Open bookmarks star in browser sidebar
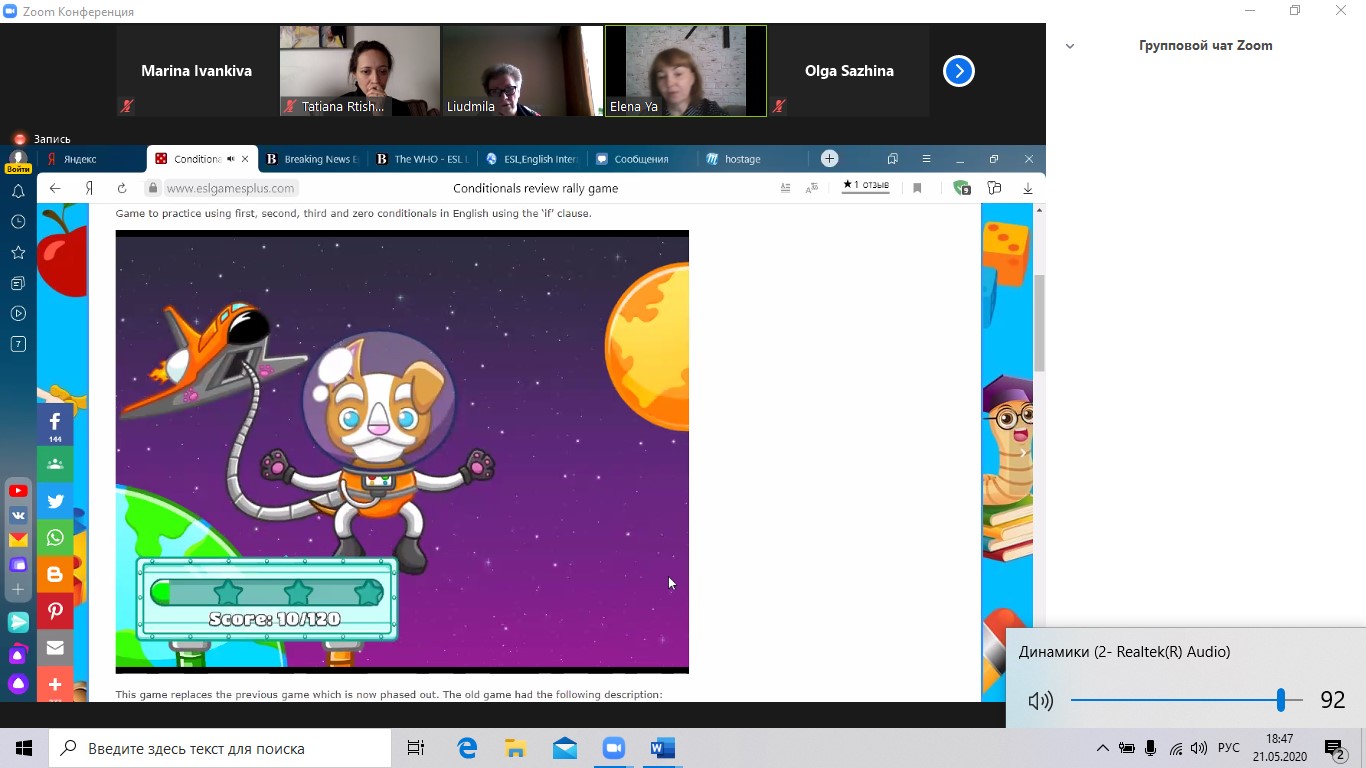1366x768 pixels. pos(18,253)
